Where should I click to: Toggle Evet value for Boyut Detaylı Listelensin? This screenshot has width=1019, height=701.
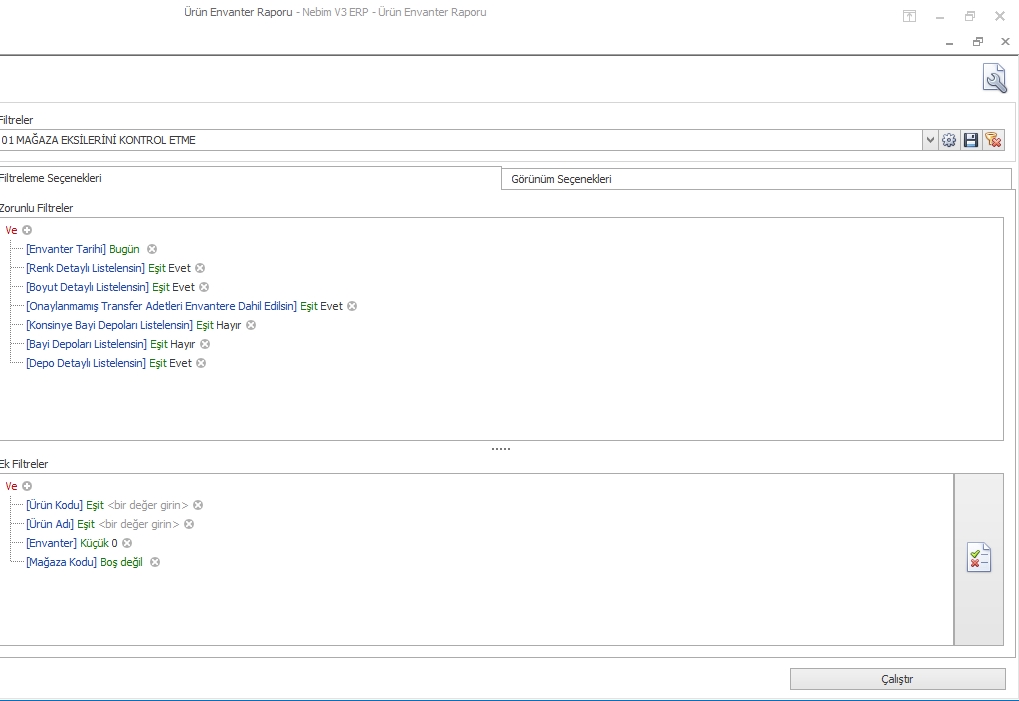coord(183,287)
